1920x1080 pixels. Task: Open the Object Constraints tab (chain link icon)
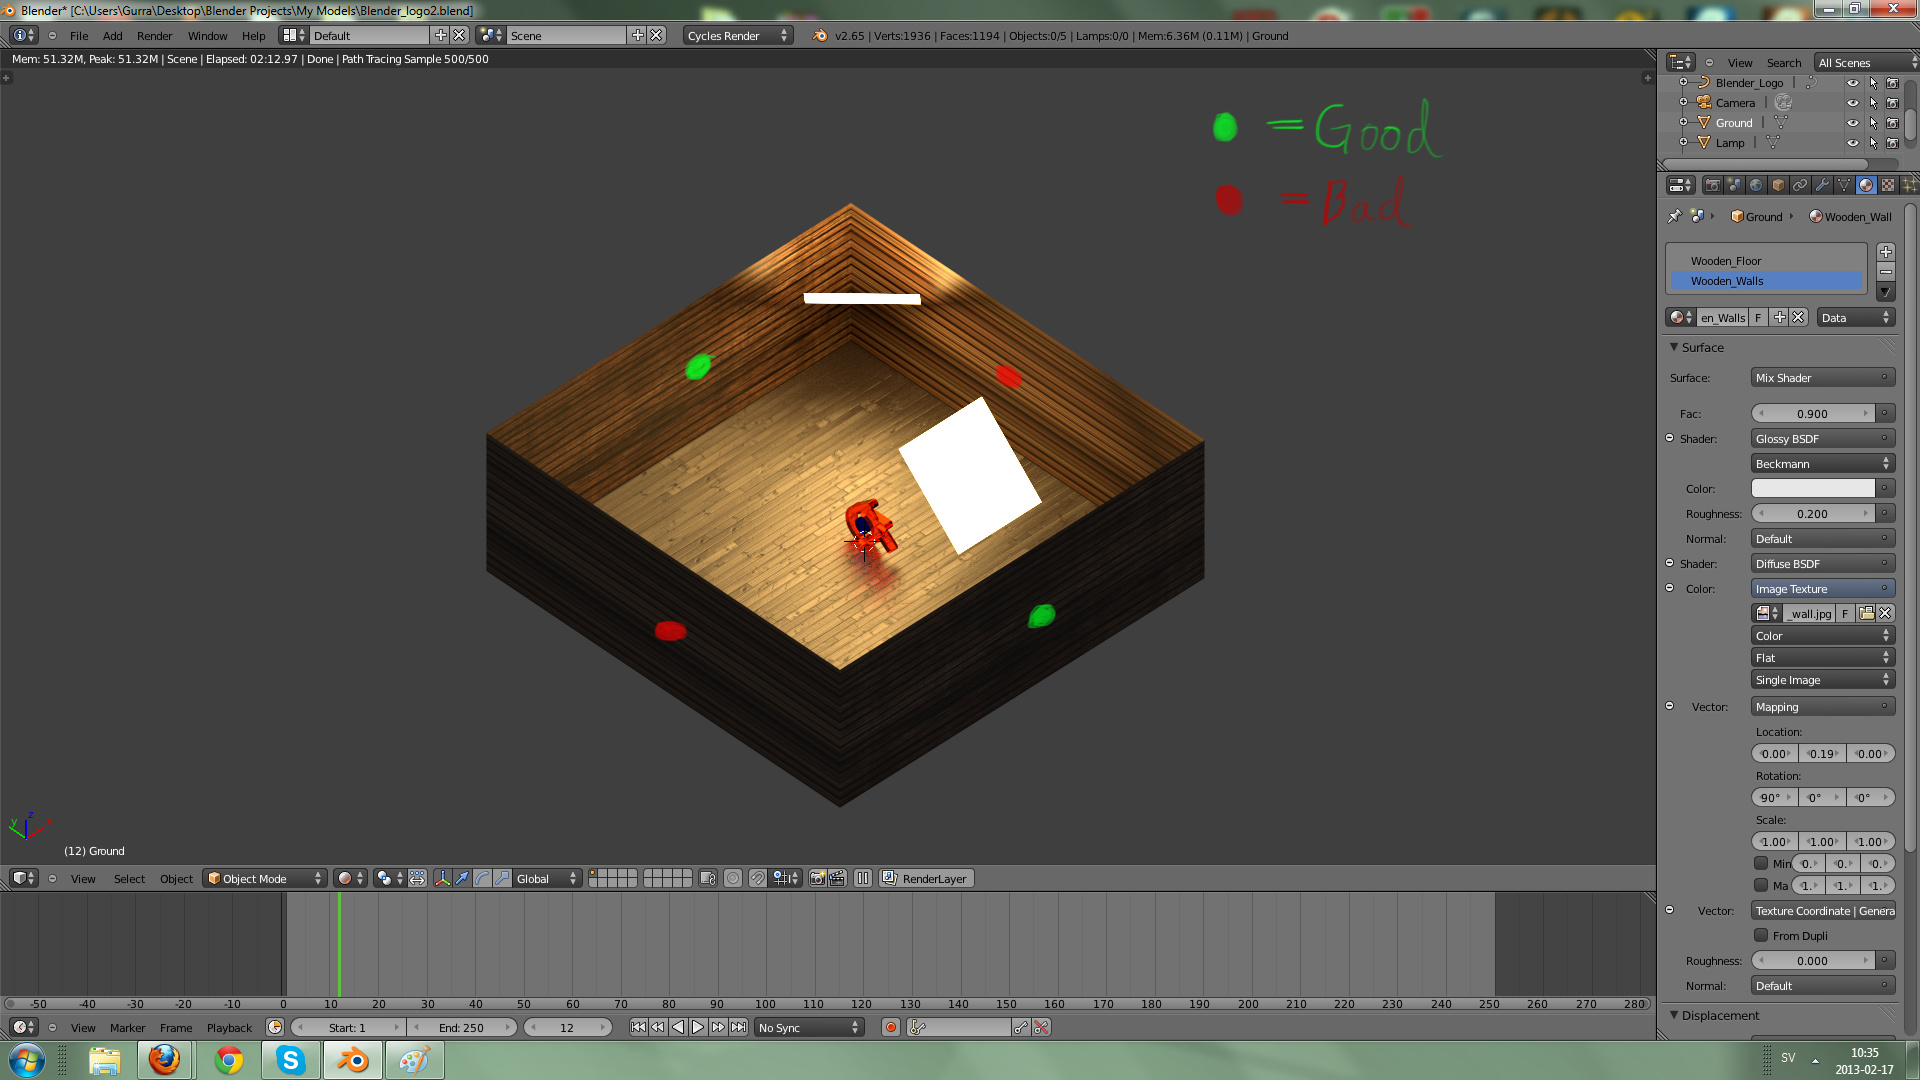point(1800,185)
